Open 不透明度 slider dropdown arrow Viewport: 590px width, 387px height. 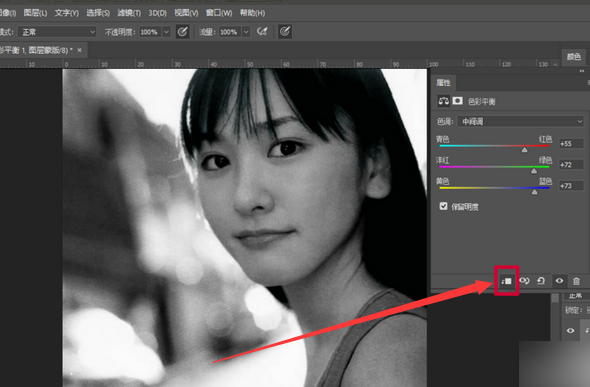point(167,32)
